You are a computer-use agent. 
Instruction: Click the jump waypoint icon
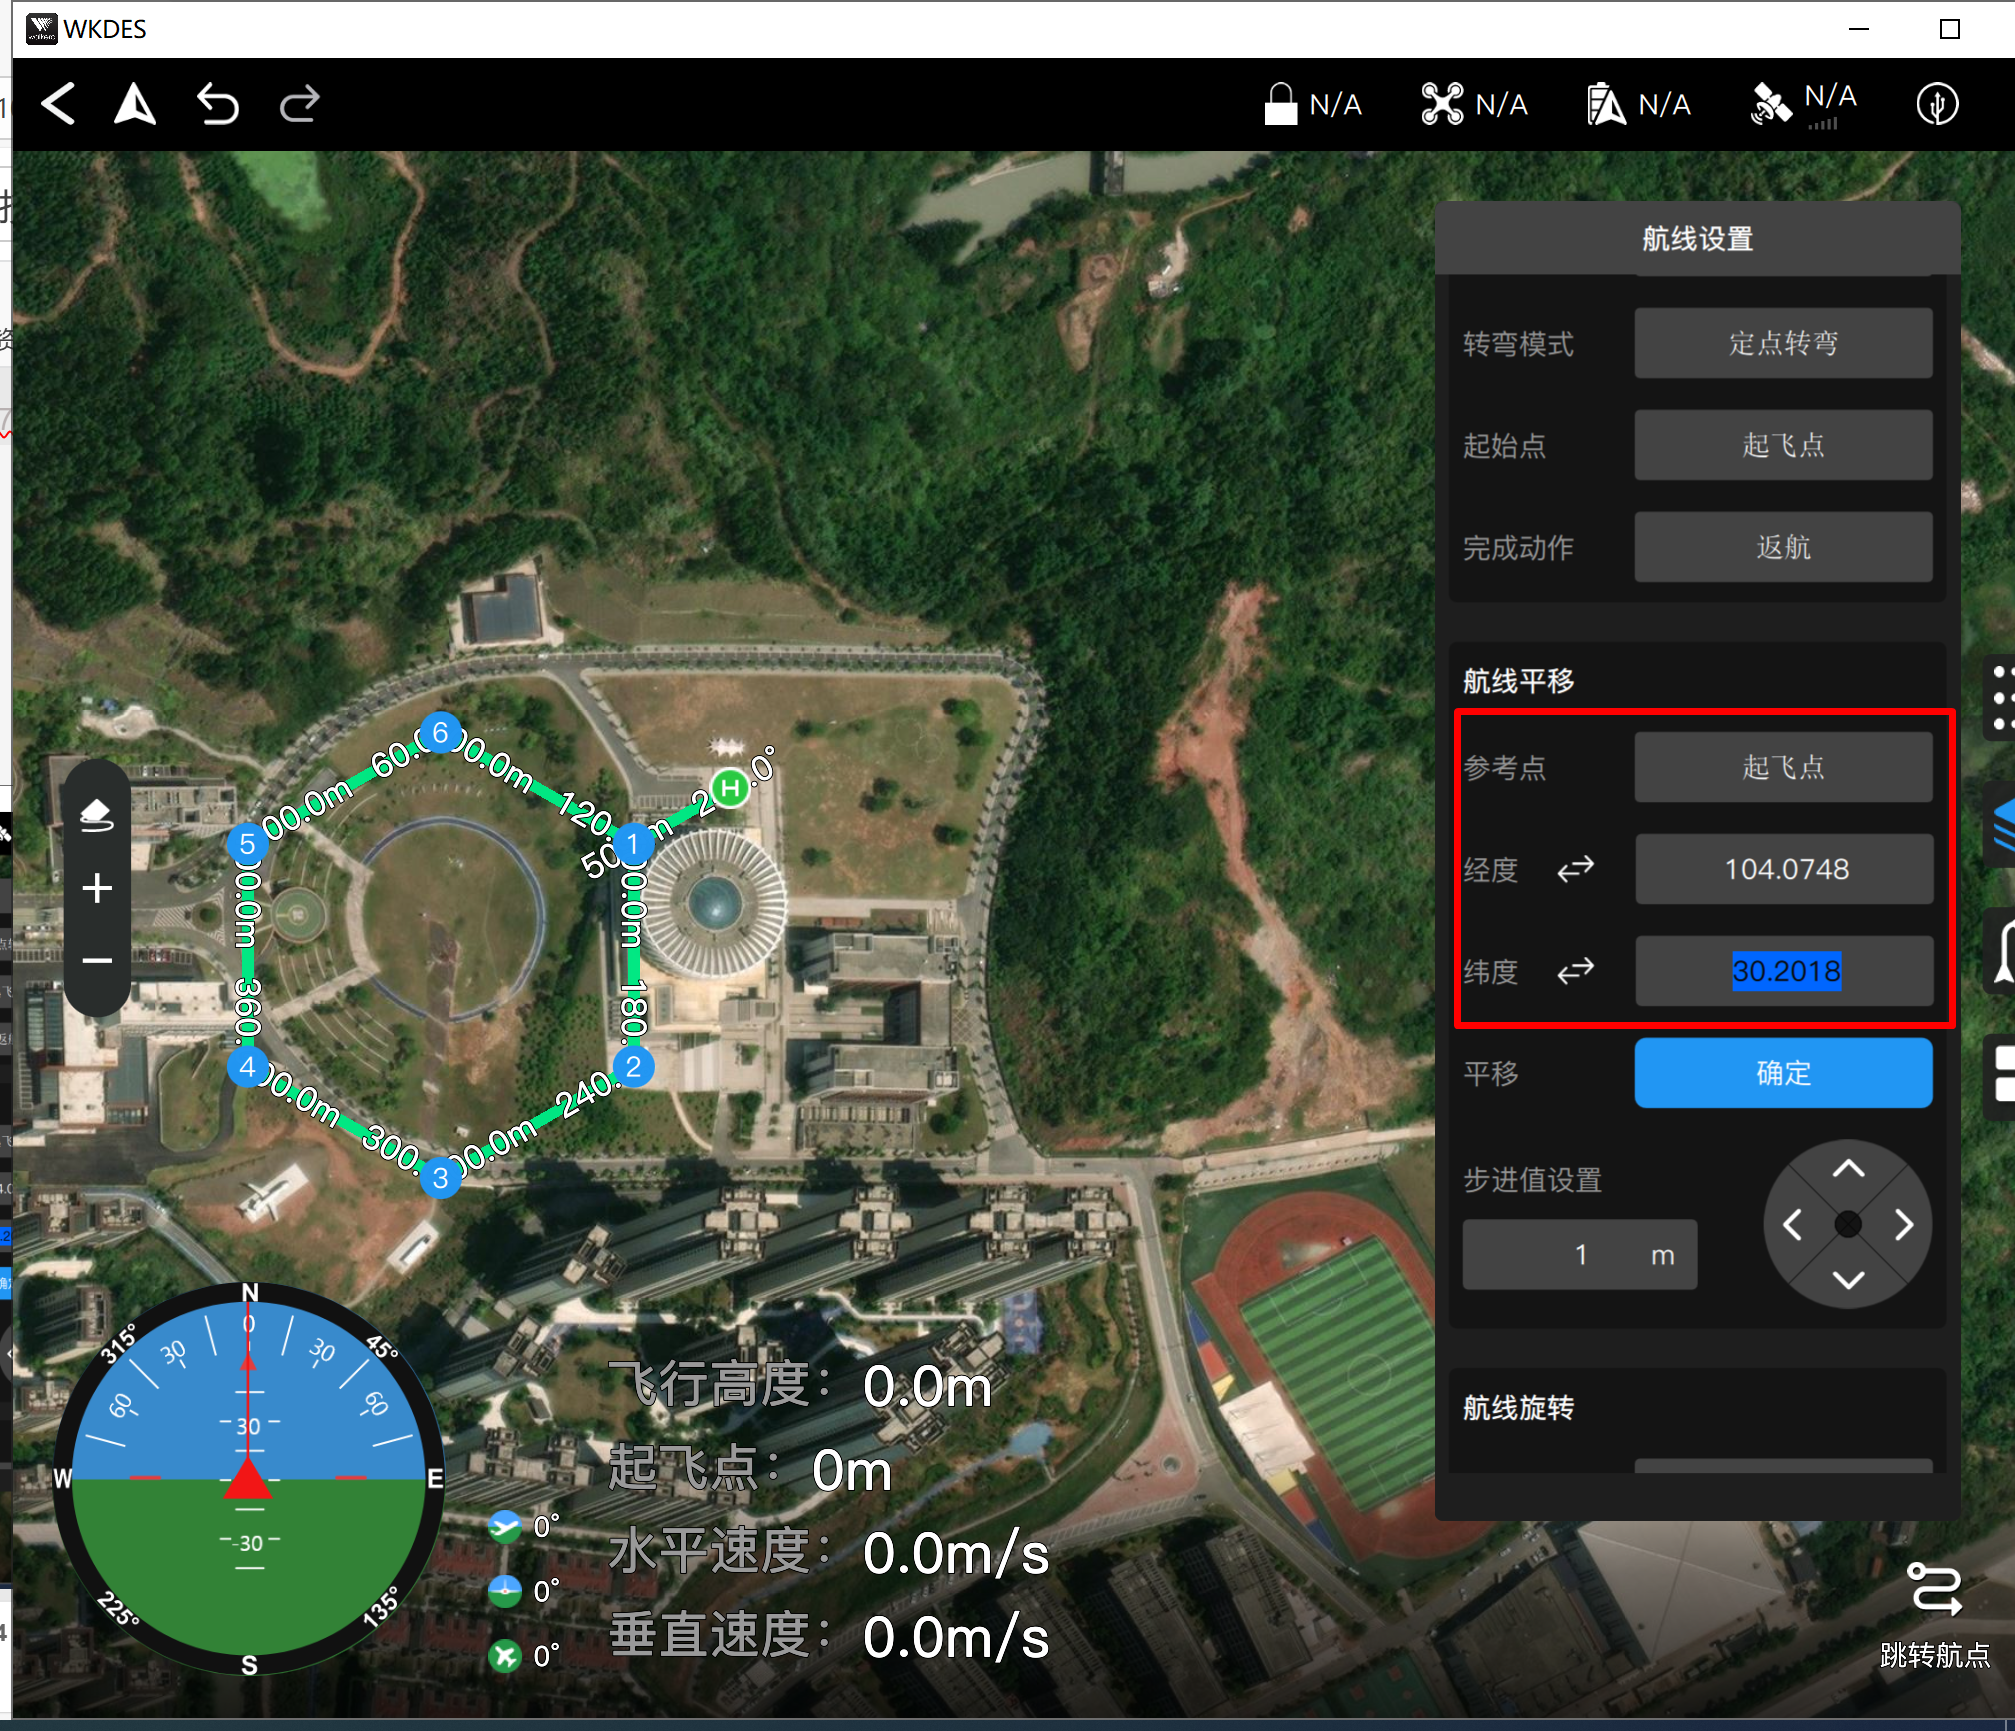pos(1934,1590)
